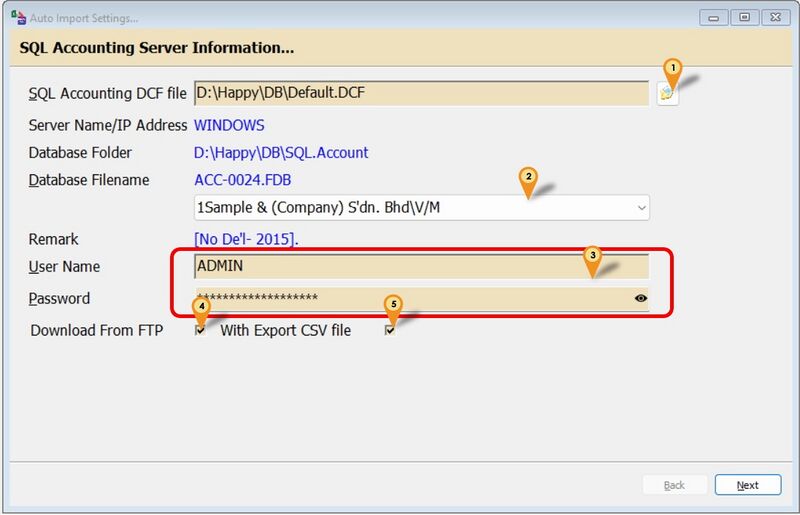Screen dimensions: 800x515
Task: Uncheck the With Export CSV file checkbox
Action: tap(390, 331)
